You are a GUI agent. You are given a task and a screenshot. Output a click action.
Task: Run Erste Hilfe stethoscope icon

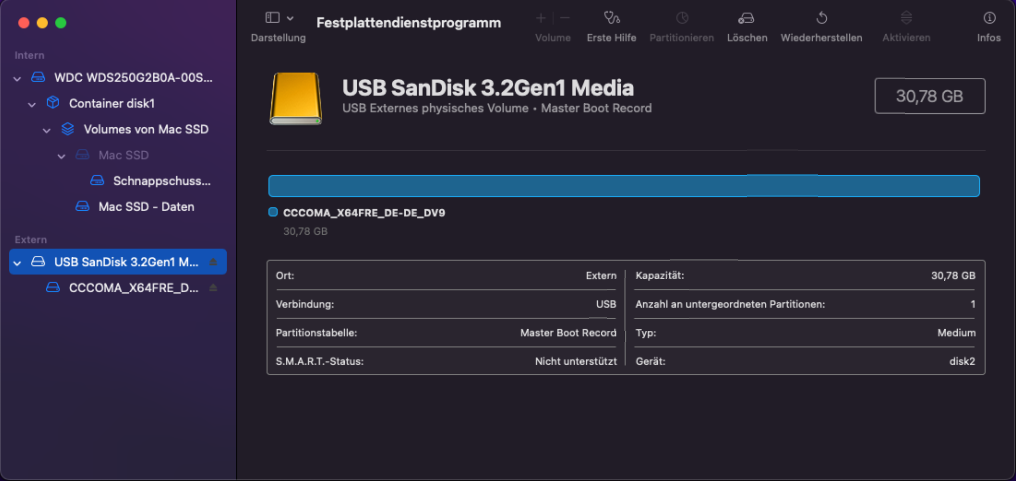(611, 18)
